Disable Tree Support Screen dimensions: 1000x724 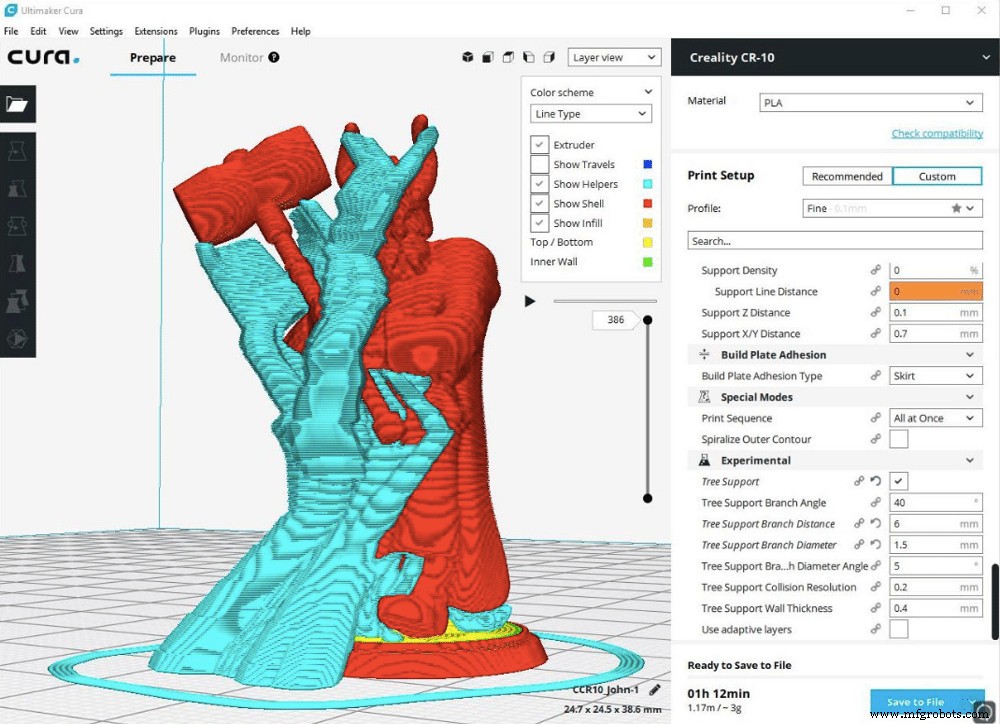(897, 481)
